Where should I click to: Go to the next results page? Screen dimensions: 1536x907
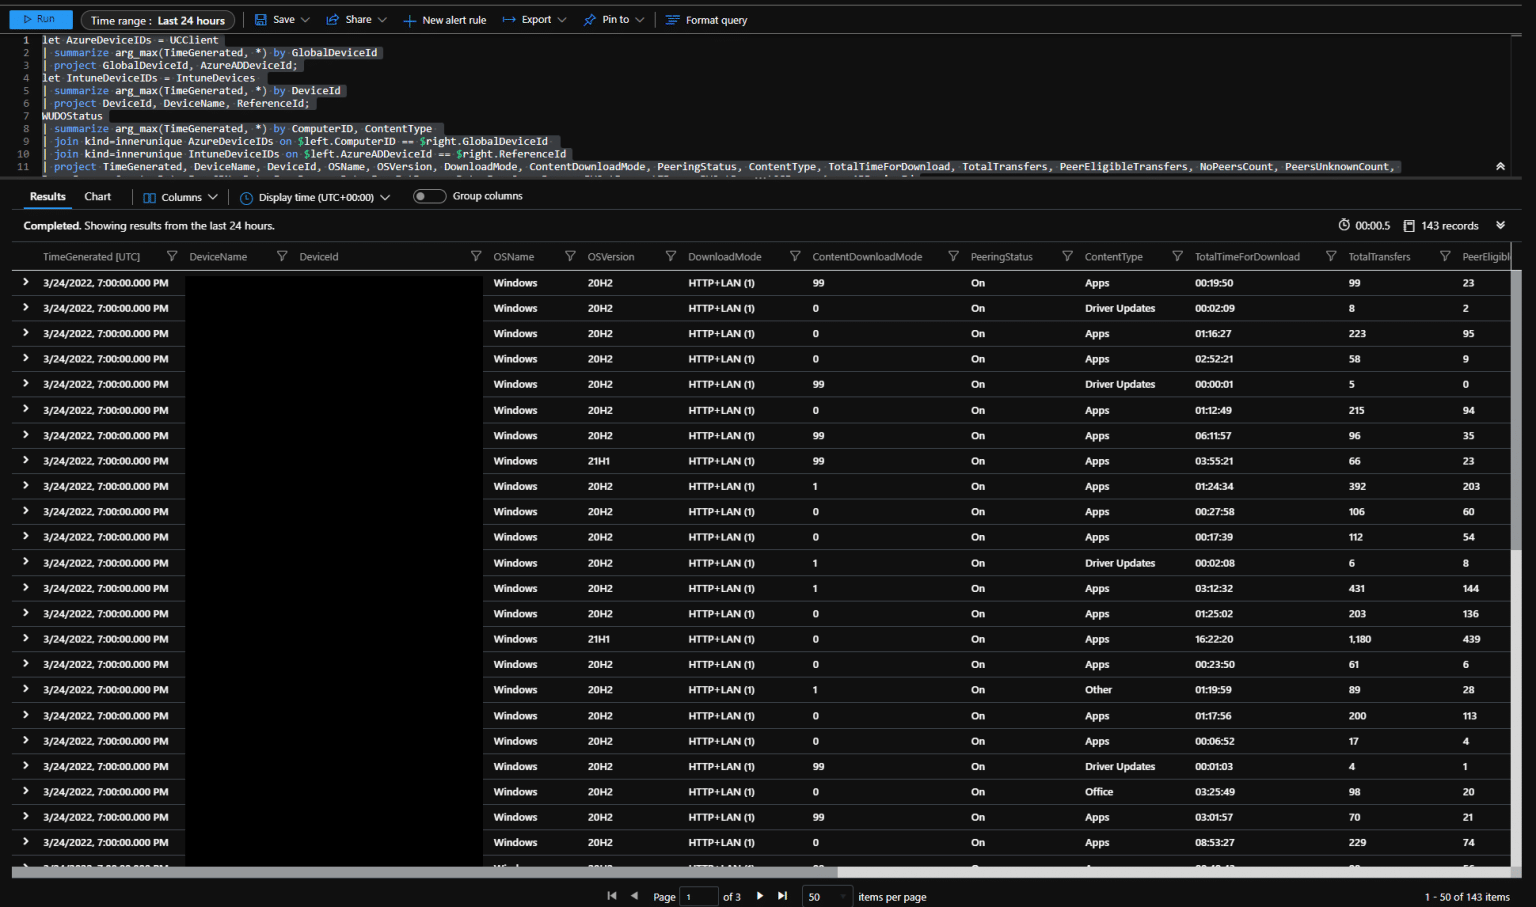tap(760, 896)
